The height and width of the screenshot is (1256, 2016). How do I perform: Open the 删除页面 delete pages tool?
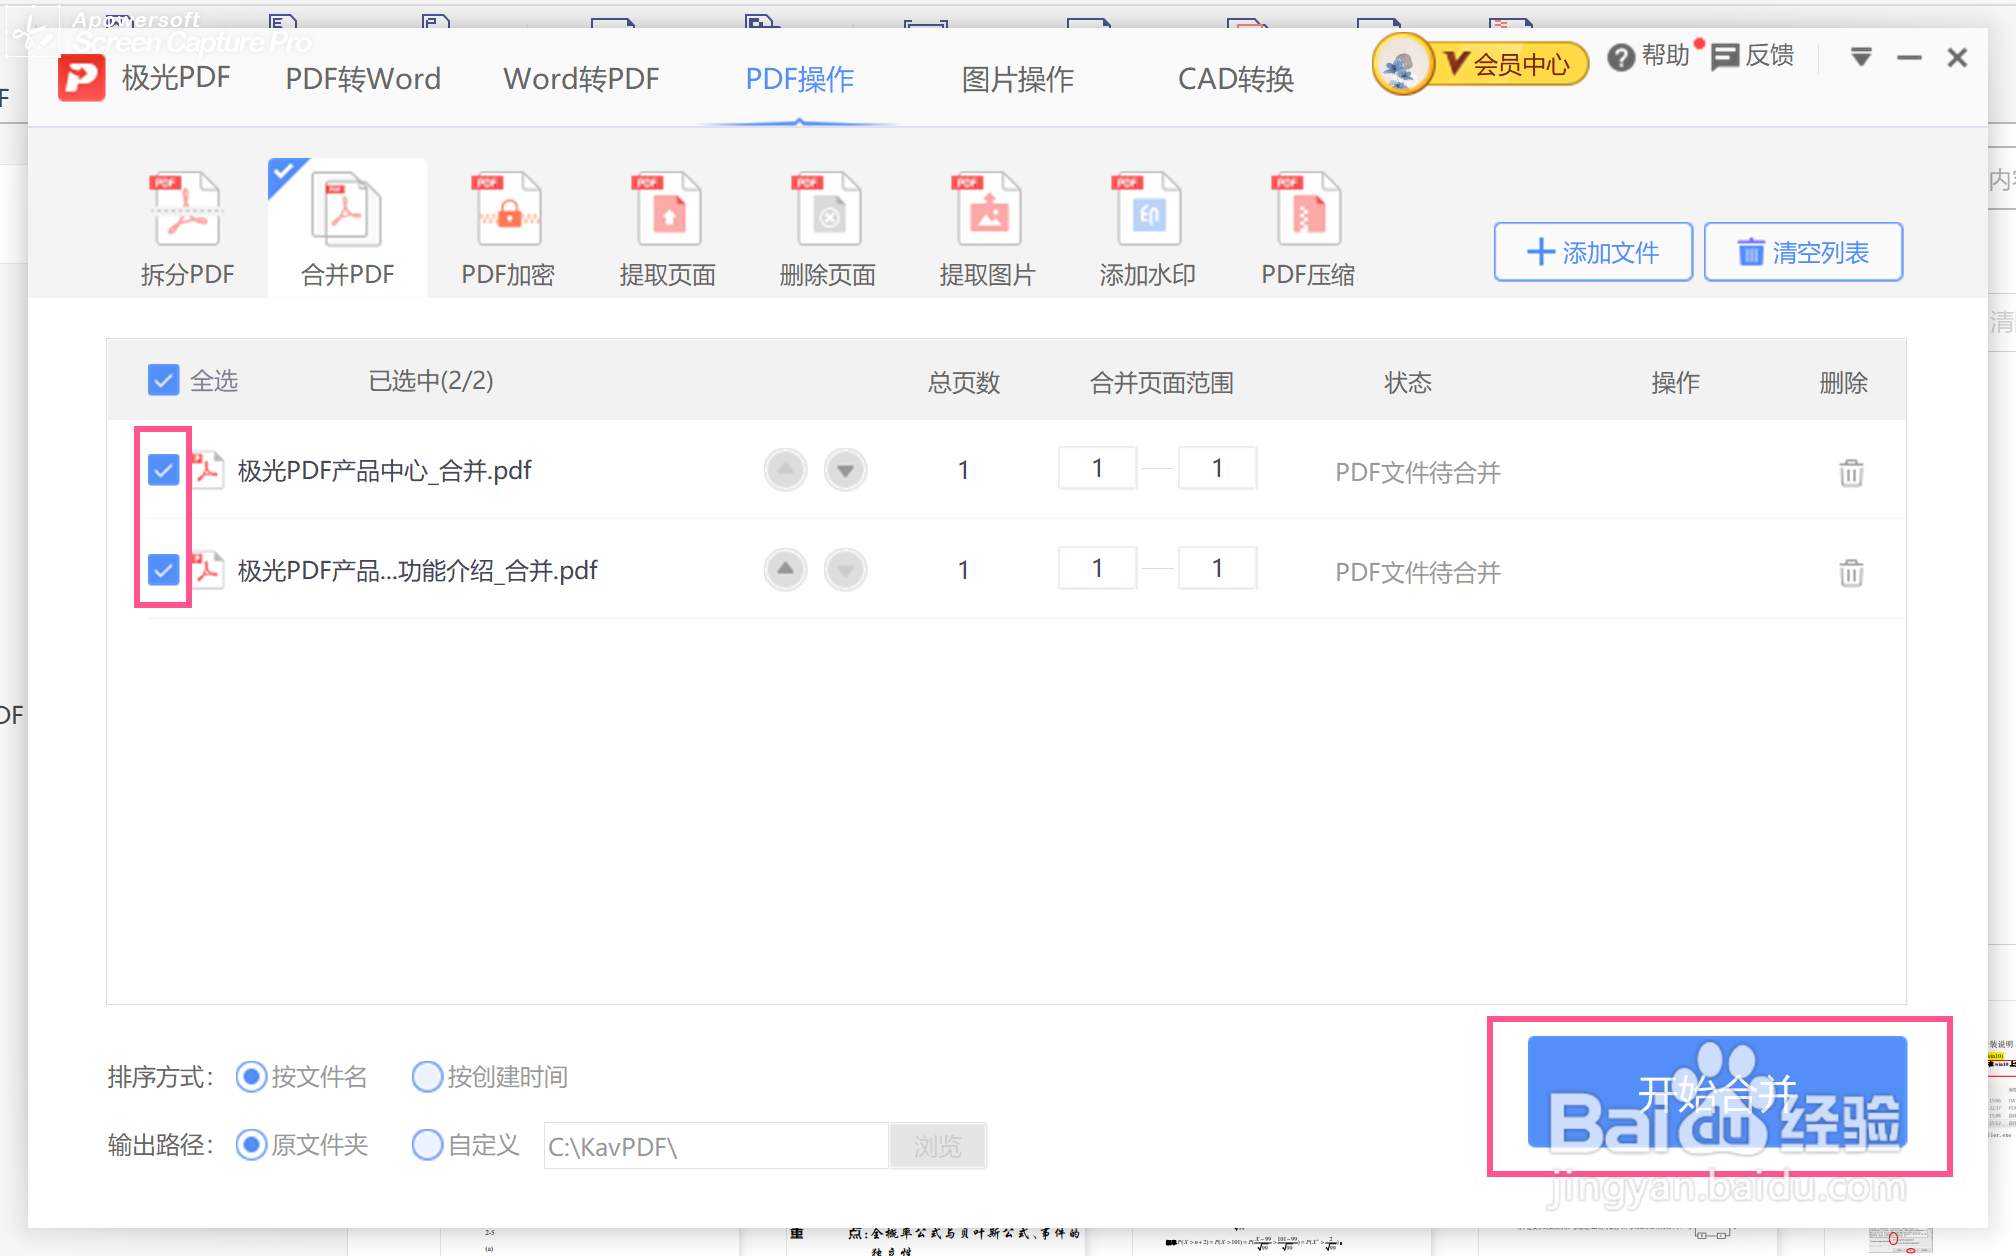[827, 230]
